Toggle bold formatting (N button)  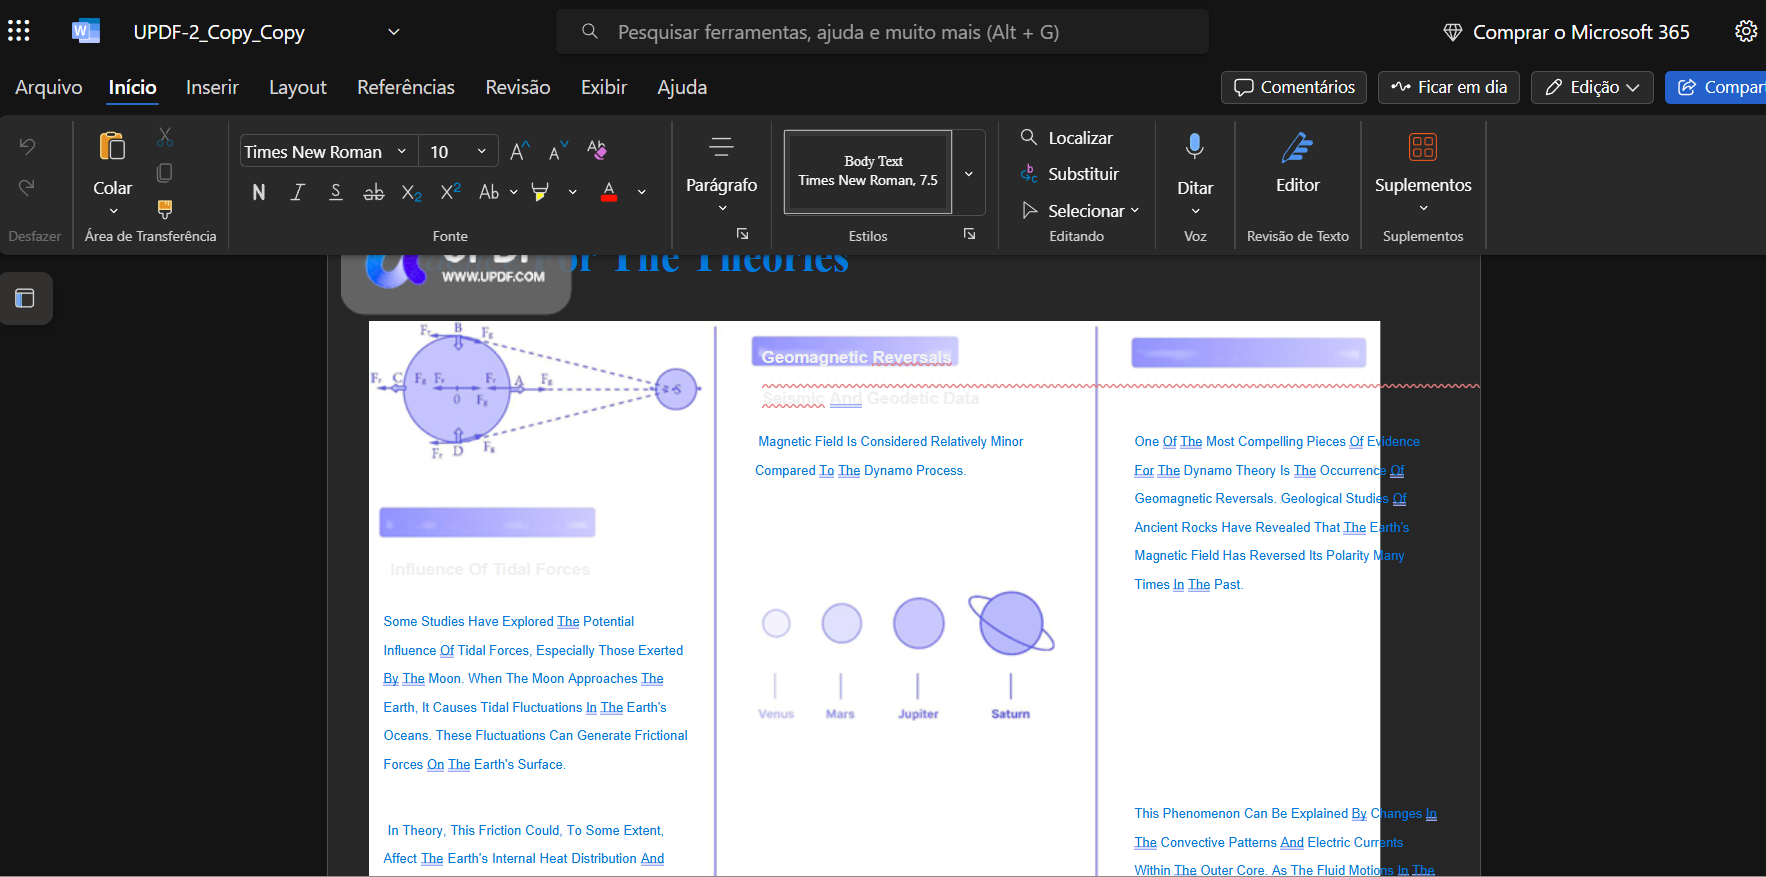(x=259, y=192)
